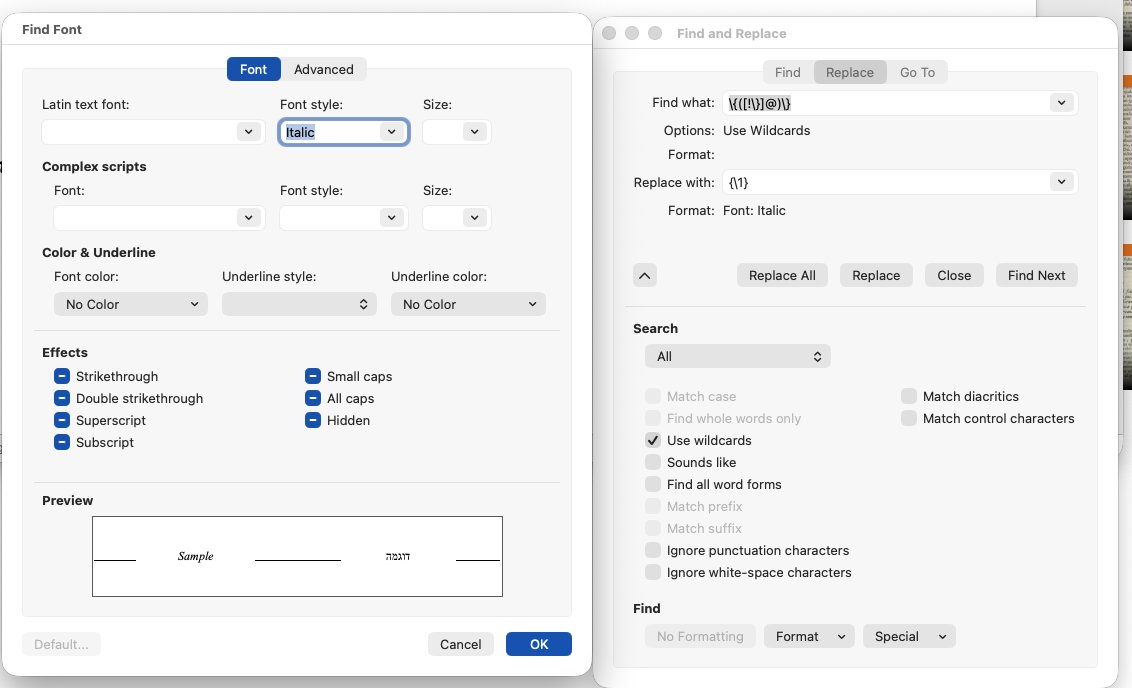Open the Underline style selector
The height and width of the screenshot is (688, 1132).
point(299,305)
